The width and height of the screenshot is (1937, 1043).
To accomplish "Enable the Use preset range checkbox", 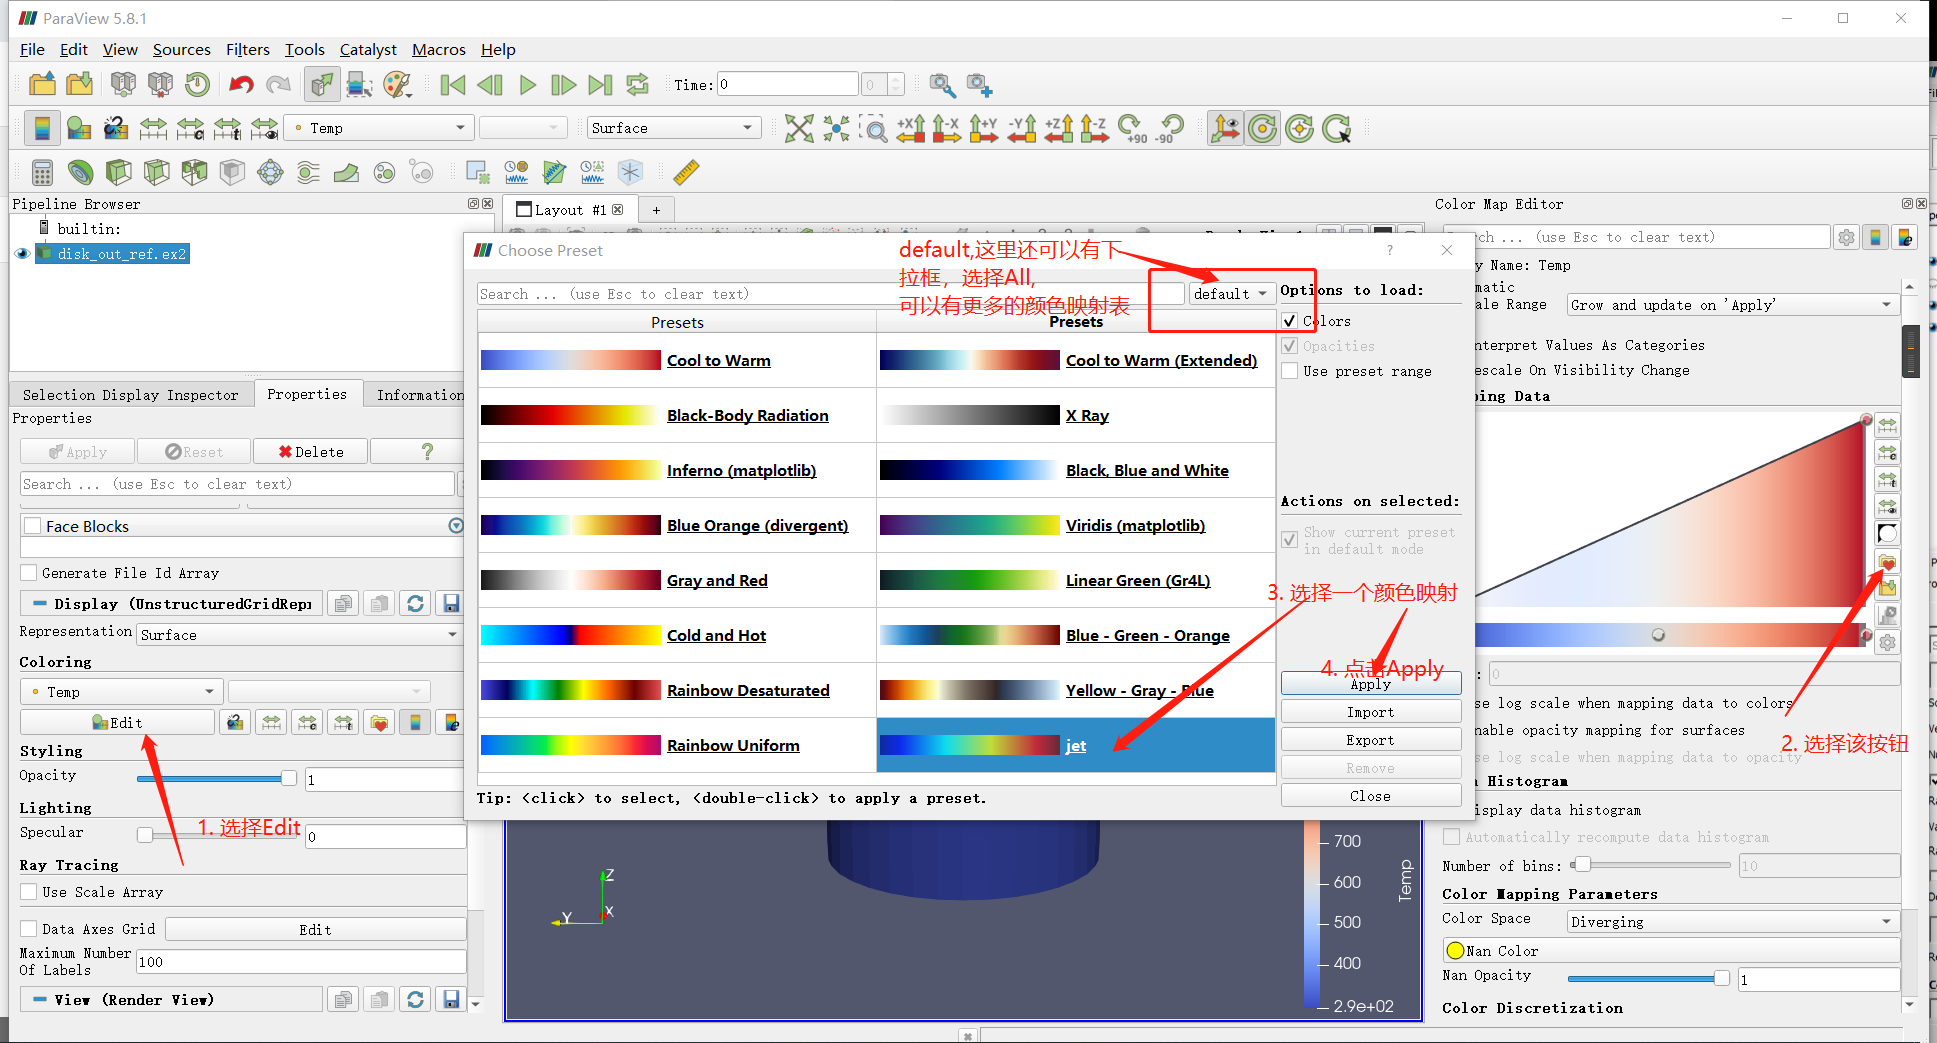I will click(x=1290, y=371).
